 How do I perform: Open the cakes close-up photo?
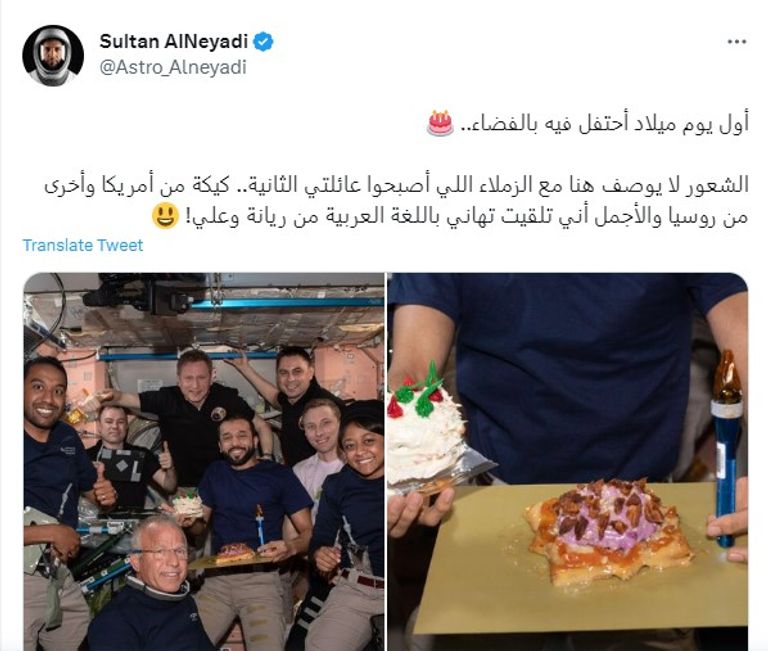click(568, 462)
